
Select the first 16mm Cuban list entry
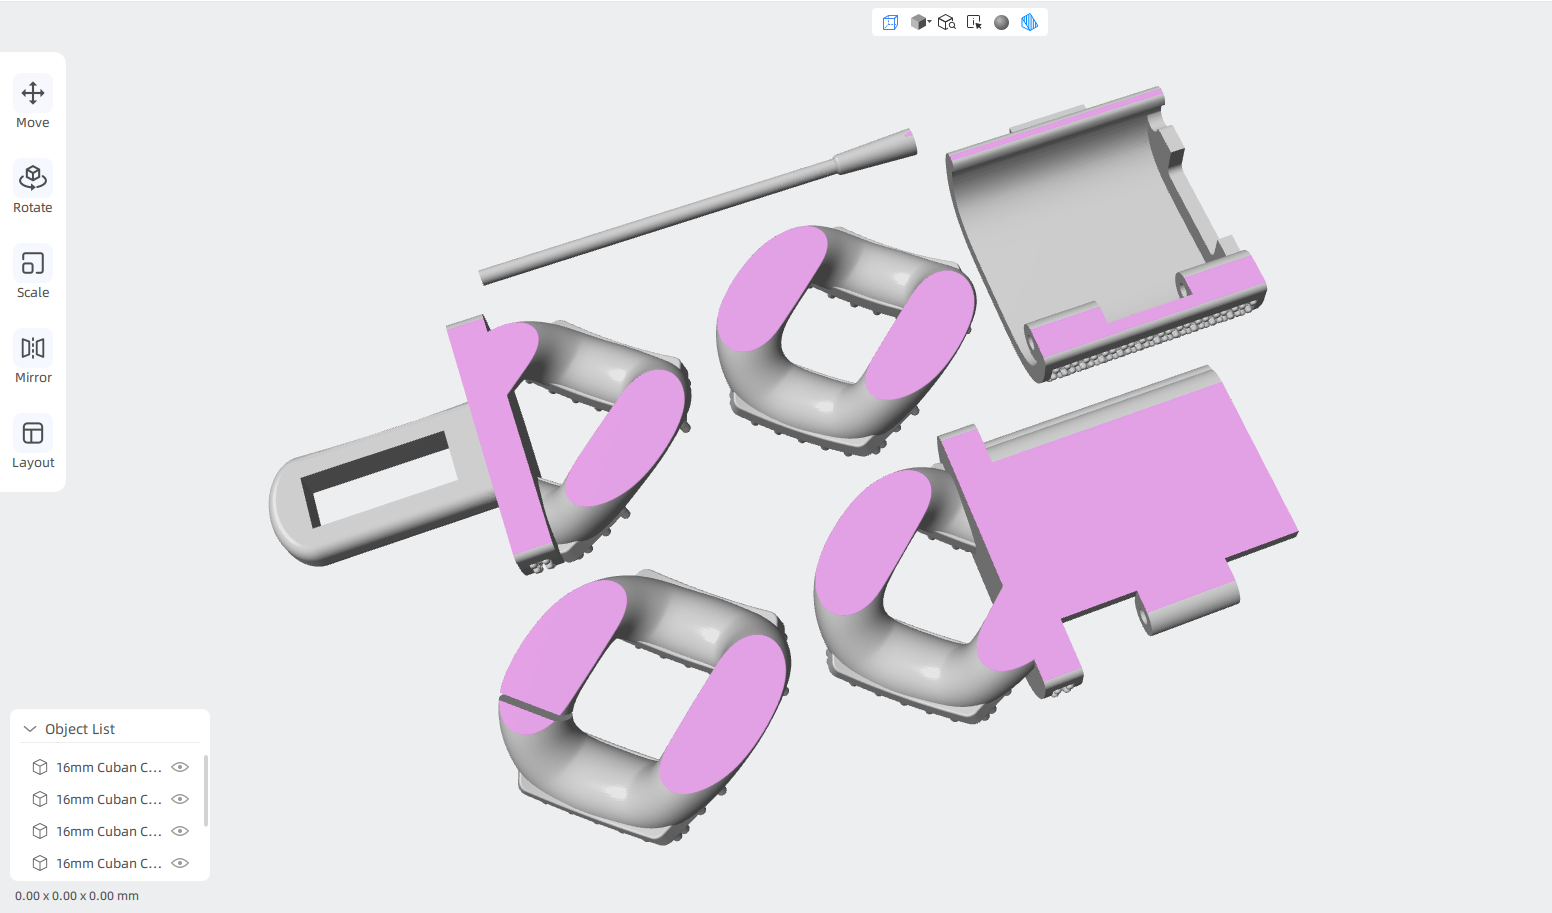pyautogui.click(x=109, y=767)
